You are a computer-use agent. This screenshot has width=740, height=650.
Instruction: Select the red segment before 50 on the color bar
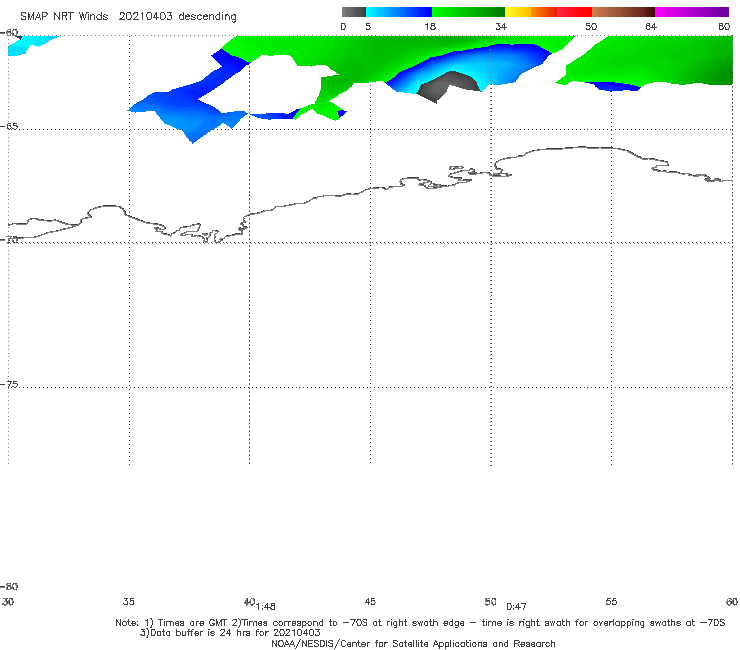click(574, 12)
